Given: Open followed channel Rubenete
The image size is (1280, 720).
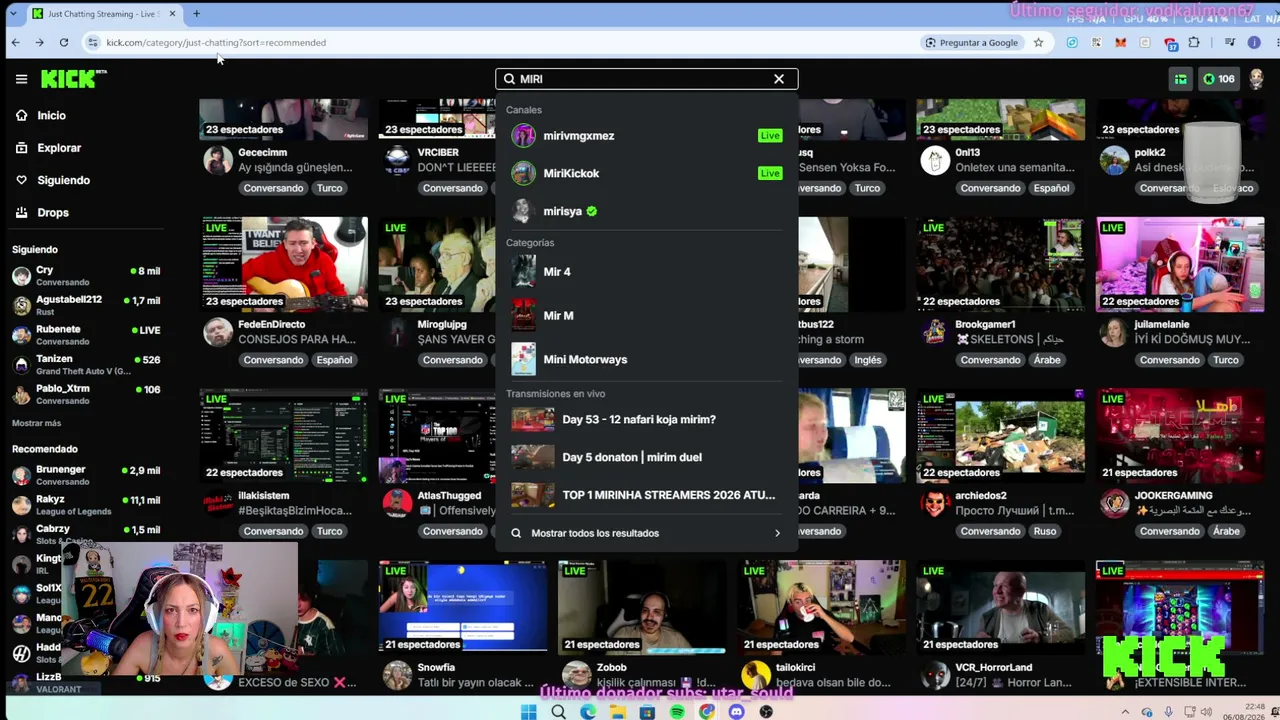Looking at the screenshot, I should click(86, 335).
